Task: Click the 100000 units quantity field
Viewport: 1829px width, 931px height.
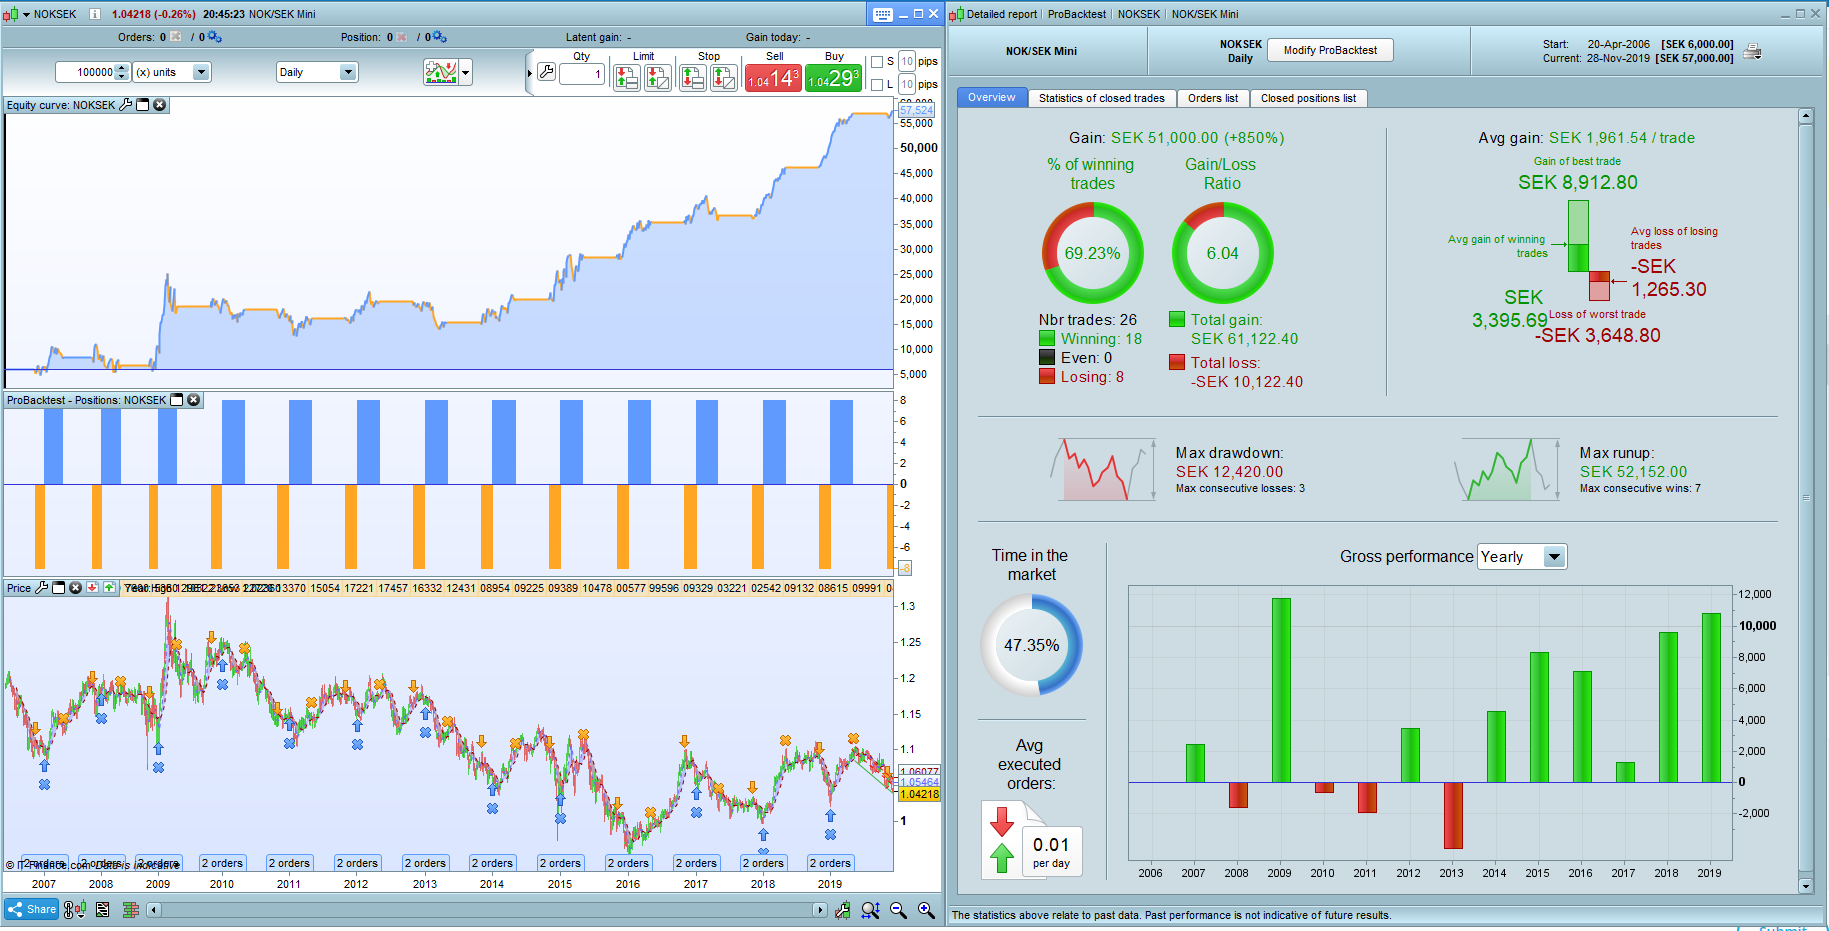Action: (x=86, y=72)
